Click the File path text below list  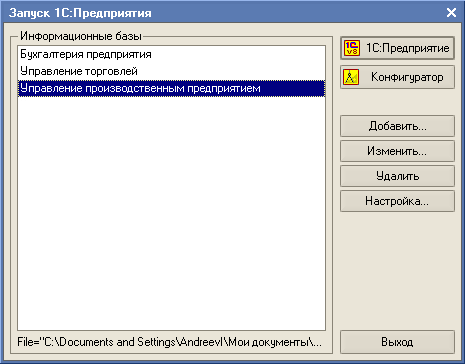170,342
